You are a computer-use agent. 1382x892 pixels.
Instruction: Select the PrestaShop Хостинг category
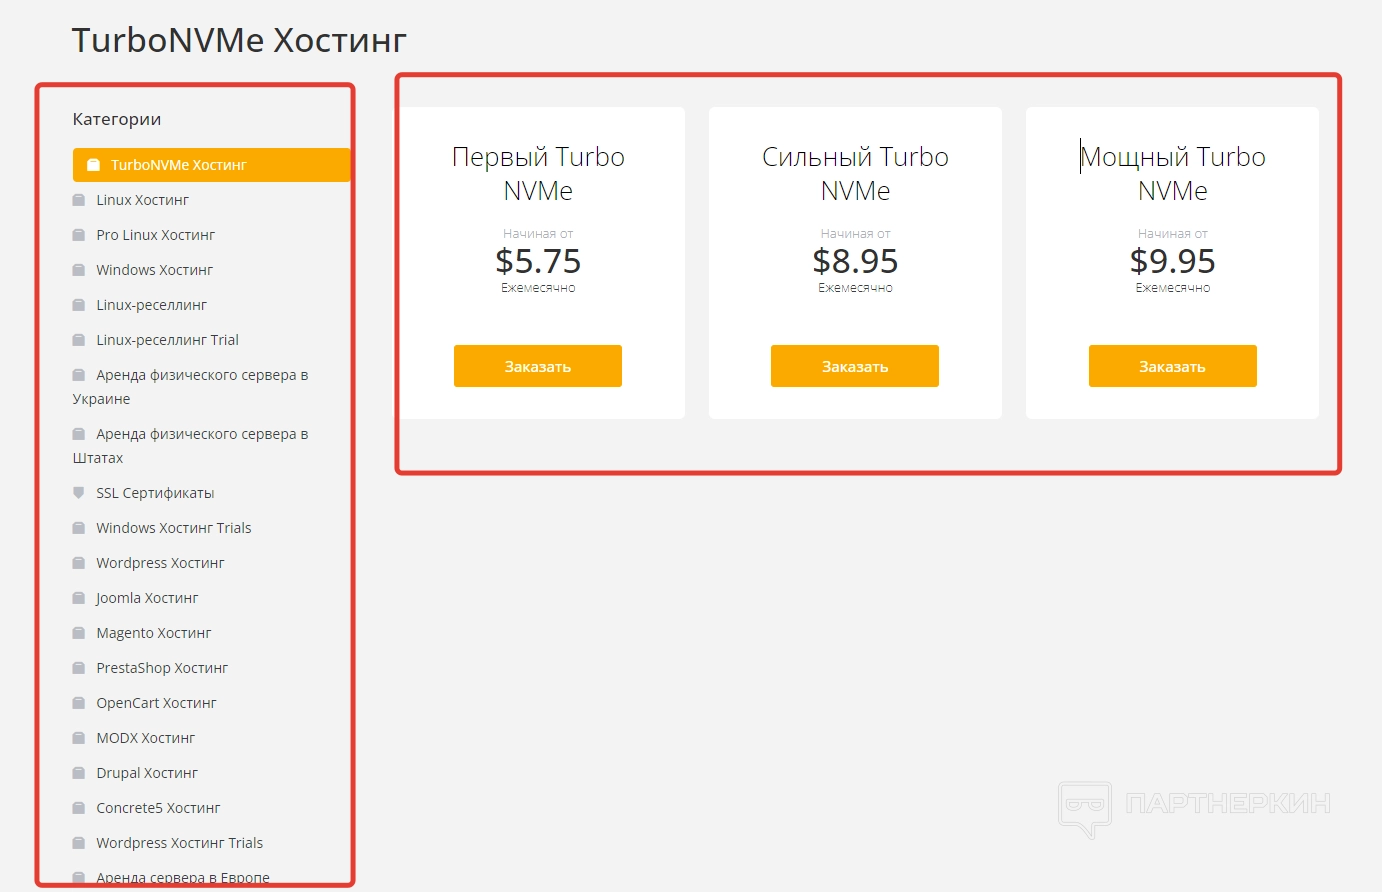point(162,668)
